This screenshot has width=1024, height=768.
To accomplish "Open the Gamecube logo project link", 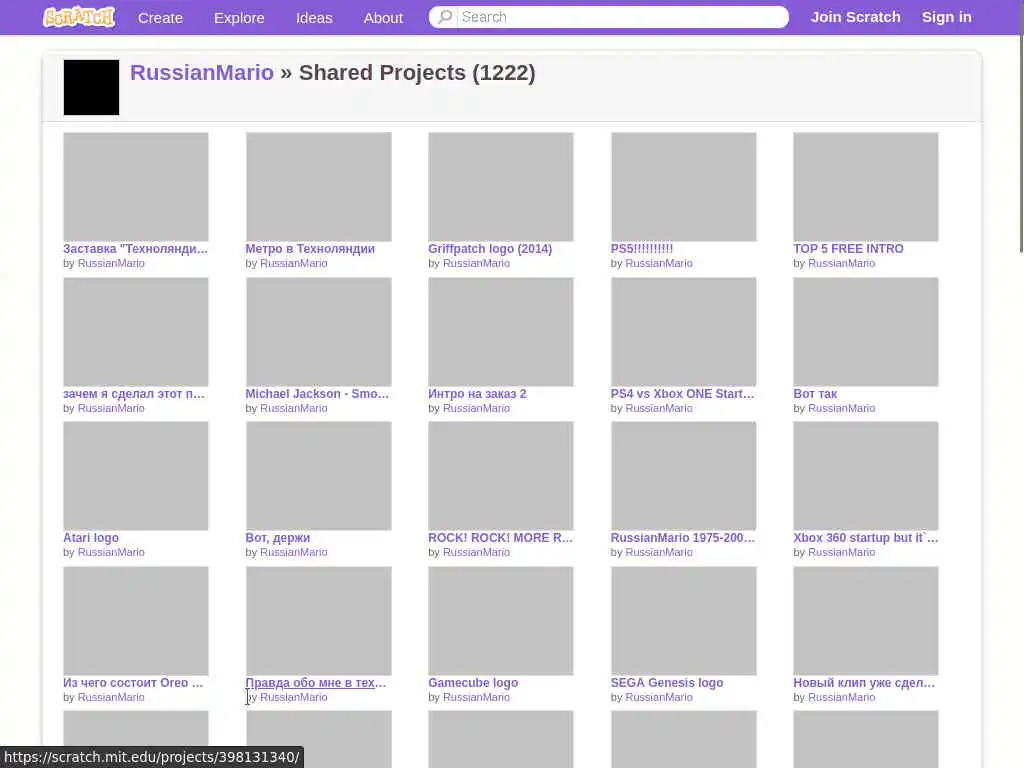I will [473, 682].
